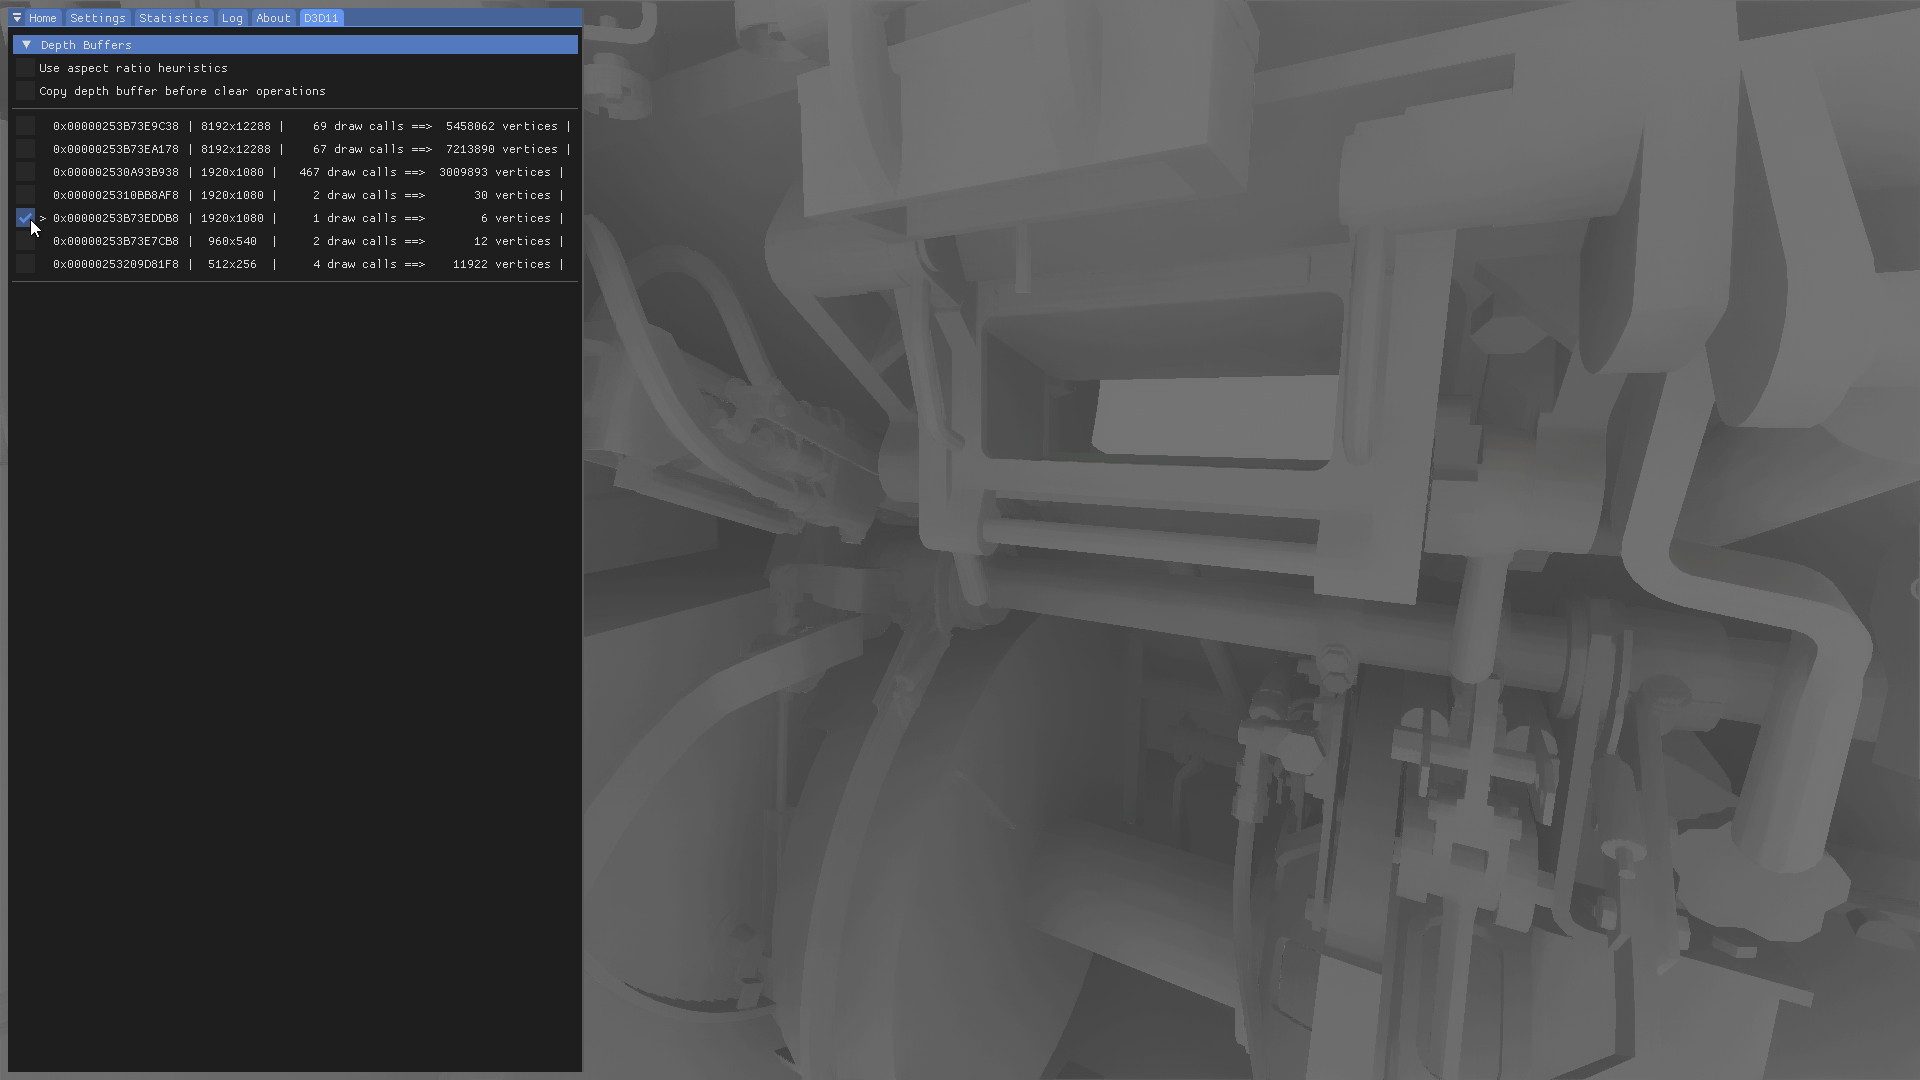Screen dimensions: 1920x1080
Task: Uncheck the selected 0x00000253B73EDDB8 buffer
Action: (25, 218)
